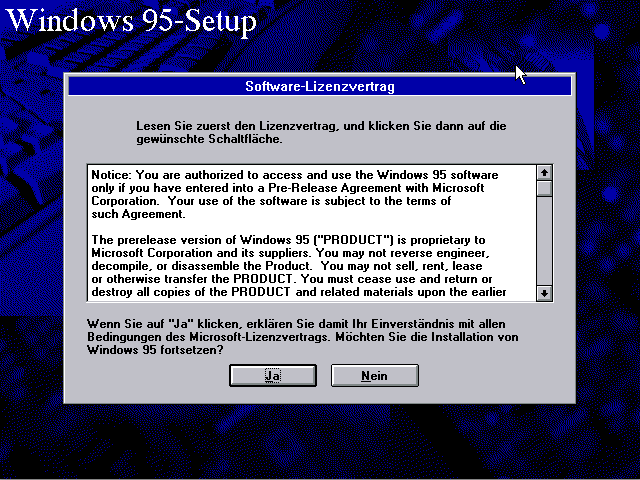Click the scrollbar track below the thumb
This screenshot has height=480, width=640.
pos(544,241)
